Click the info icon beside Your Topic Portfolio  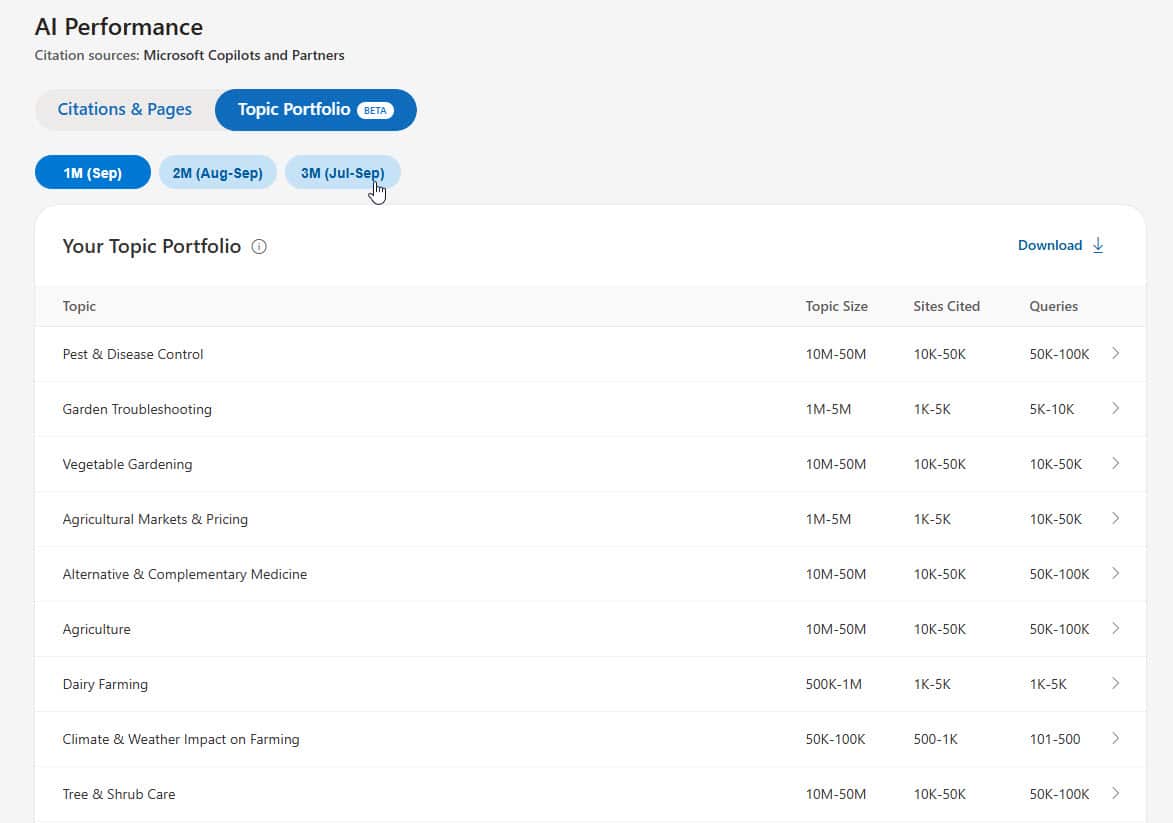[259, 246]
